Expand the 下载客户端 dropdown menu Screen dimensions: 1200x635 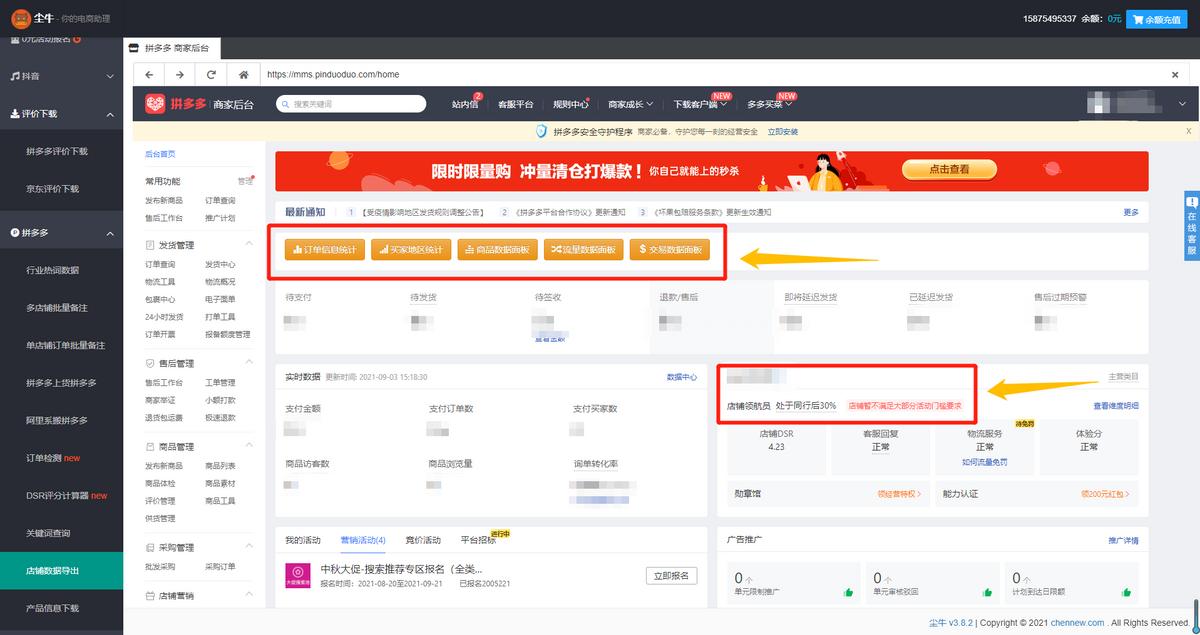pos(700,103)
